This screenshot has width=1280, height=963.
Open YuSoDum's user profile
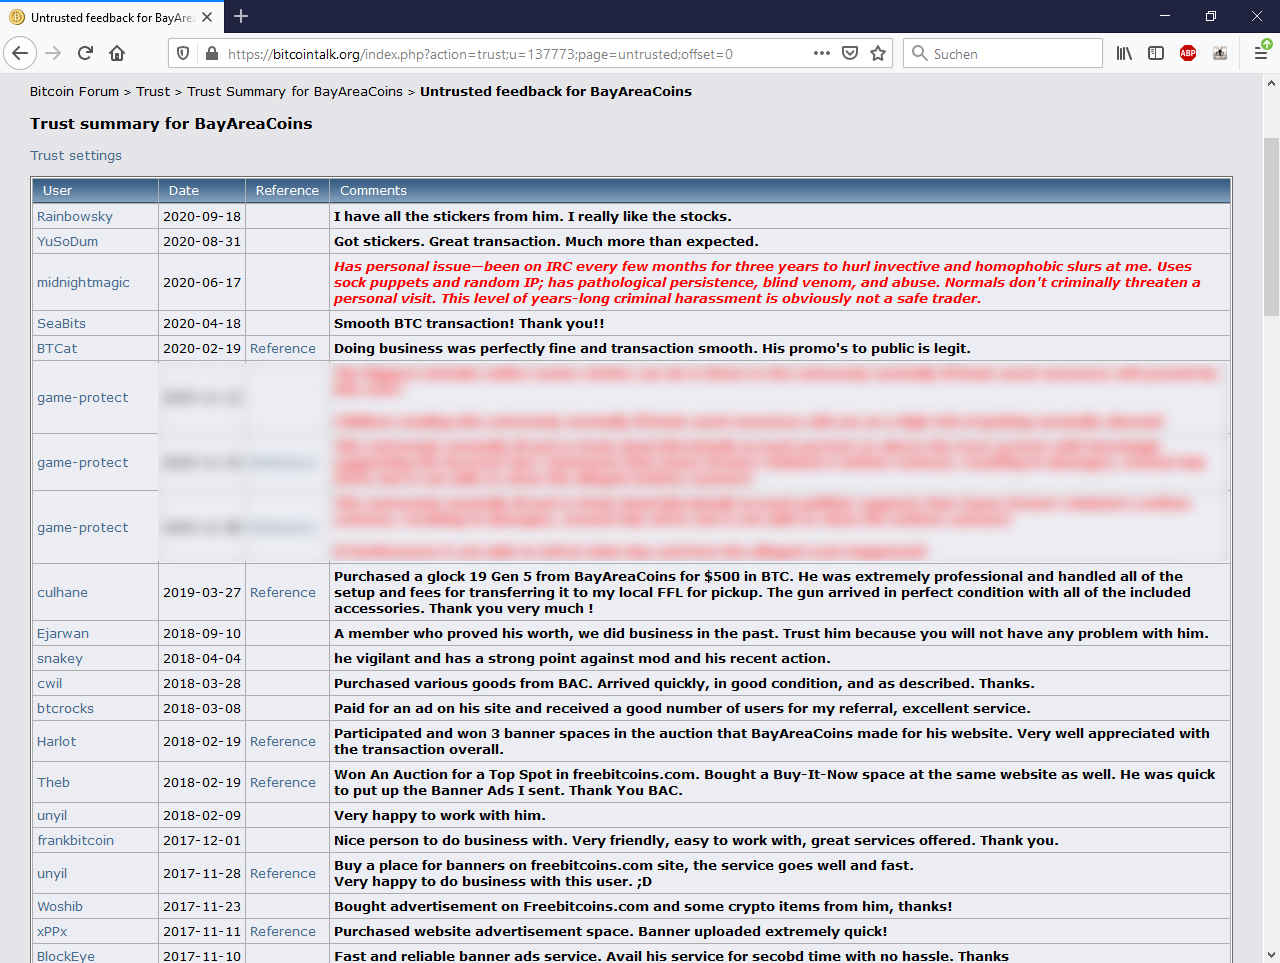coord(67,241)
